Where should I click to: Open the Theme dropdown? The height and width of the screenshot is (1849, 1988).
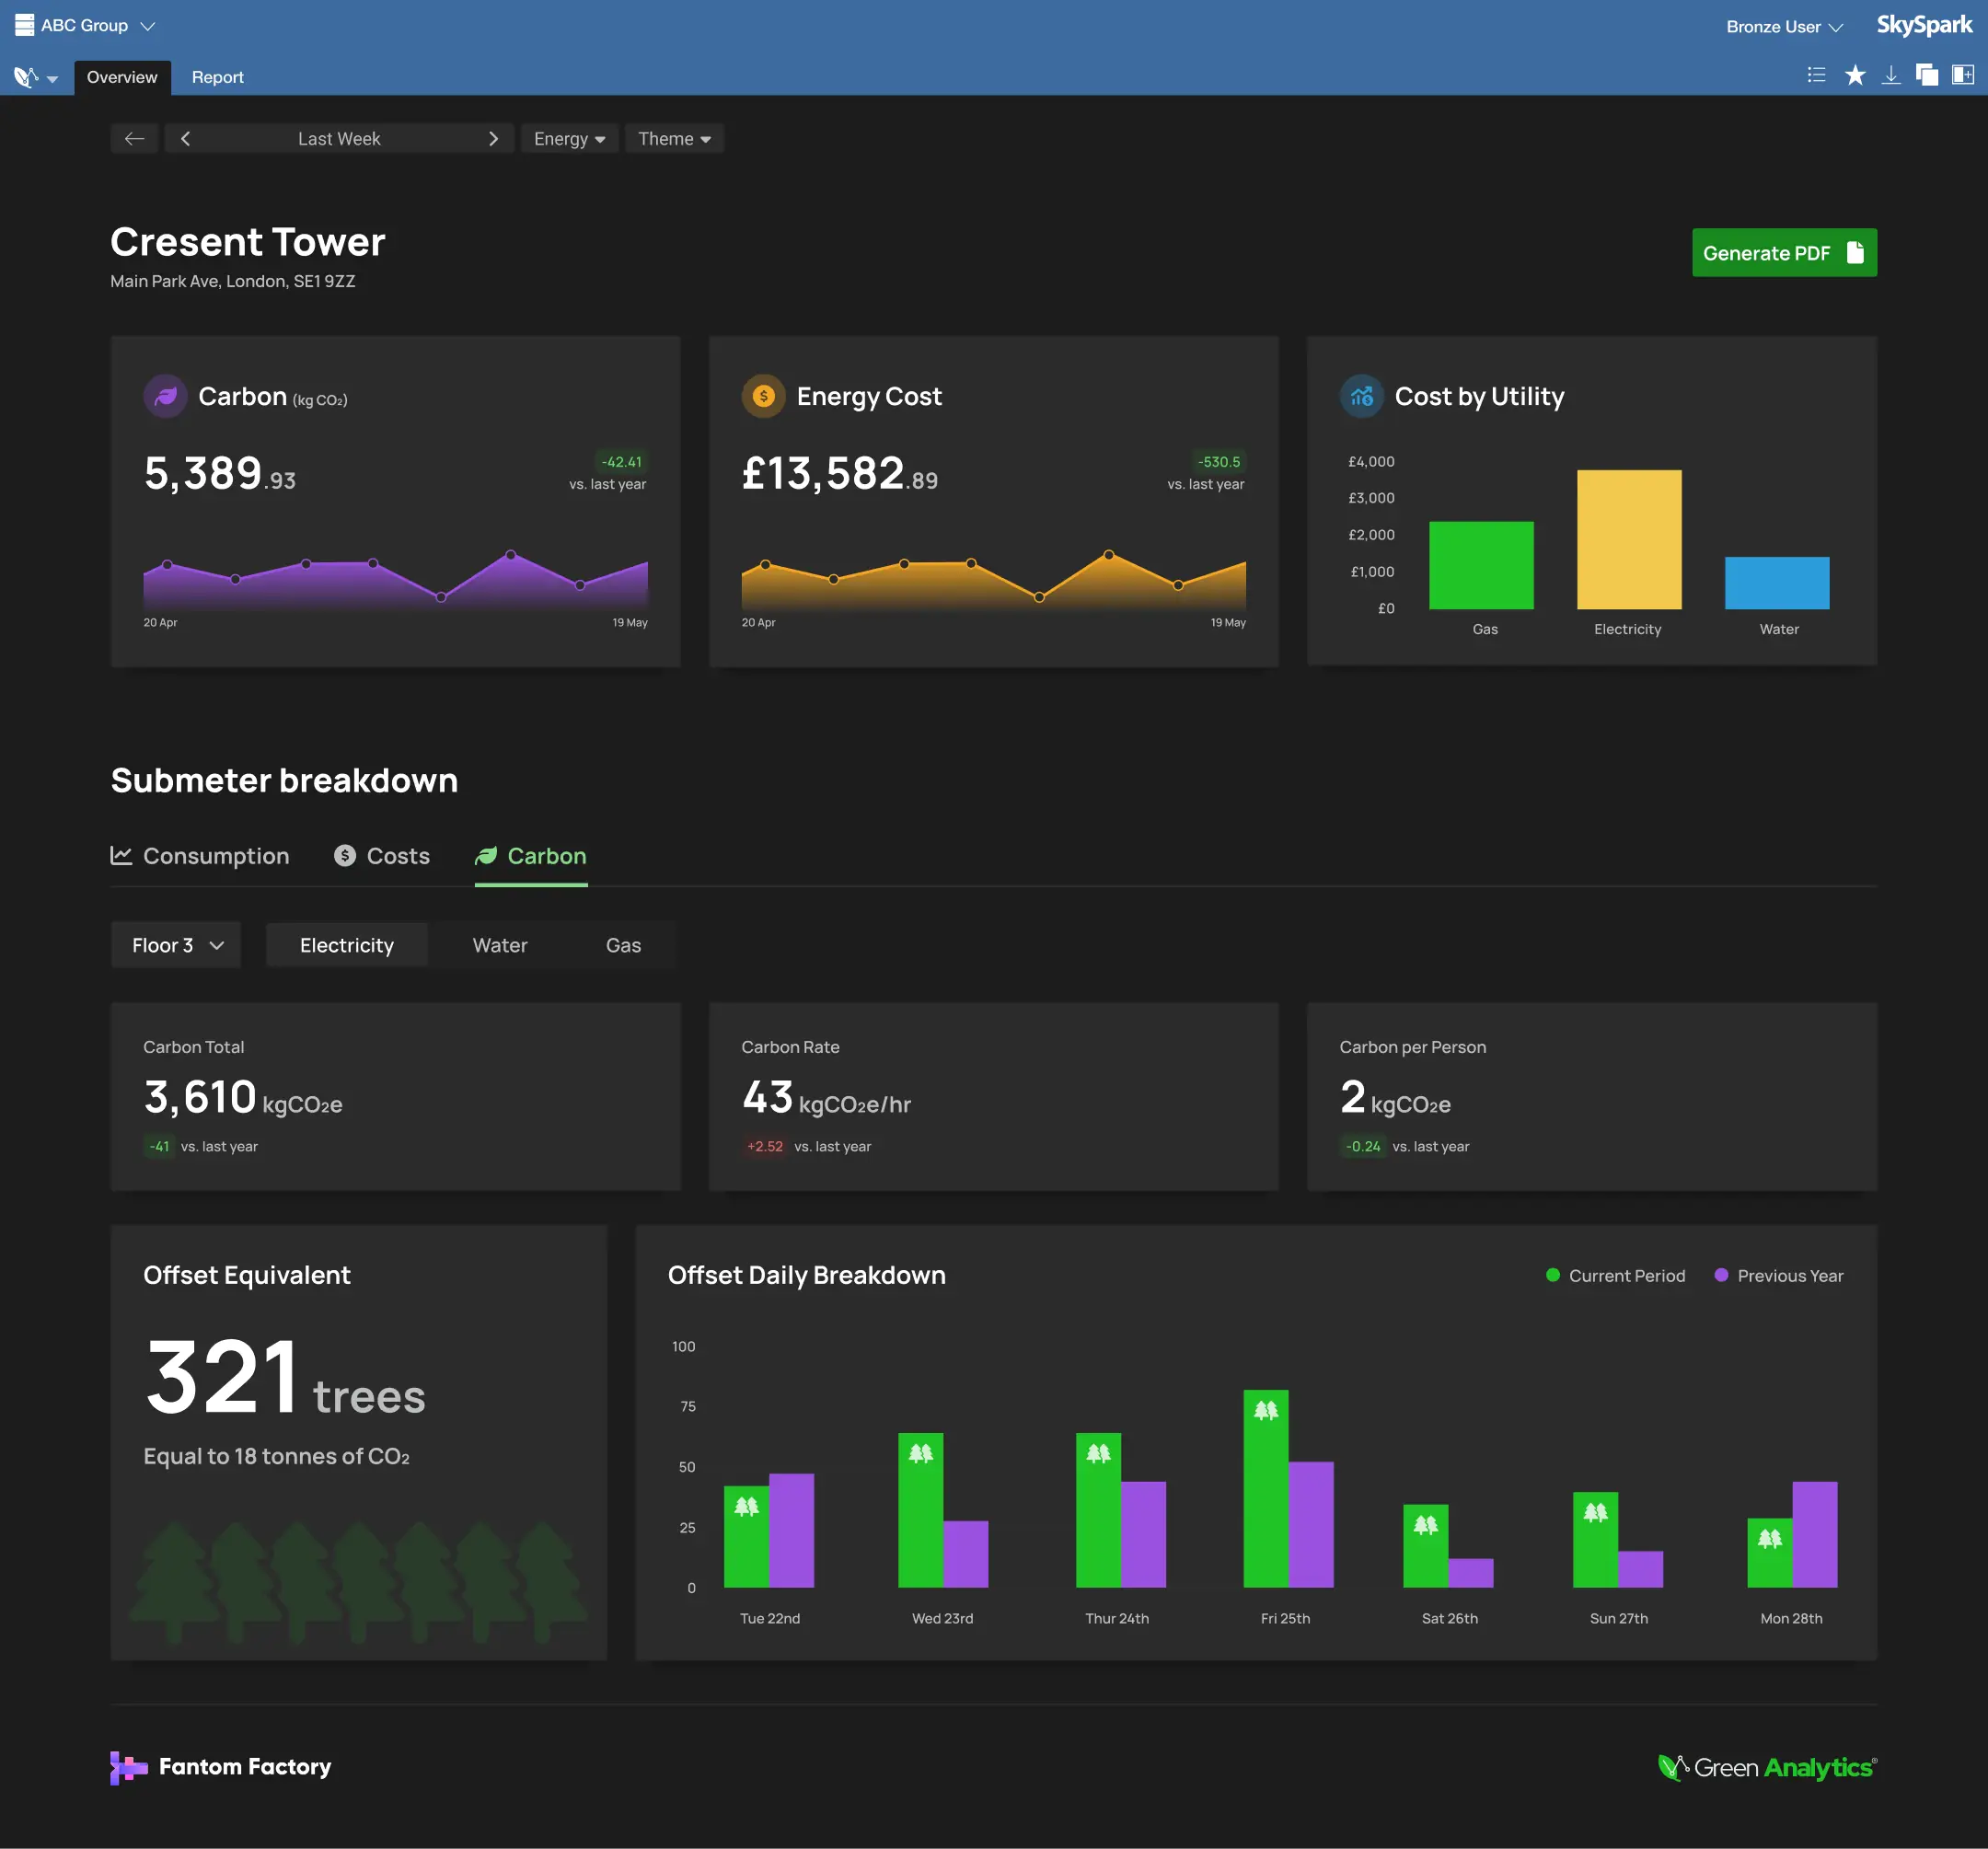(x=674, y=138)
